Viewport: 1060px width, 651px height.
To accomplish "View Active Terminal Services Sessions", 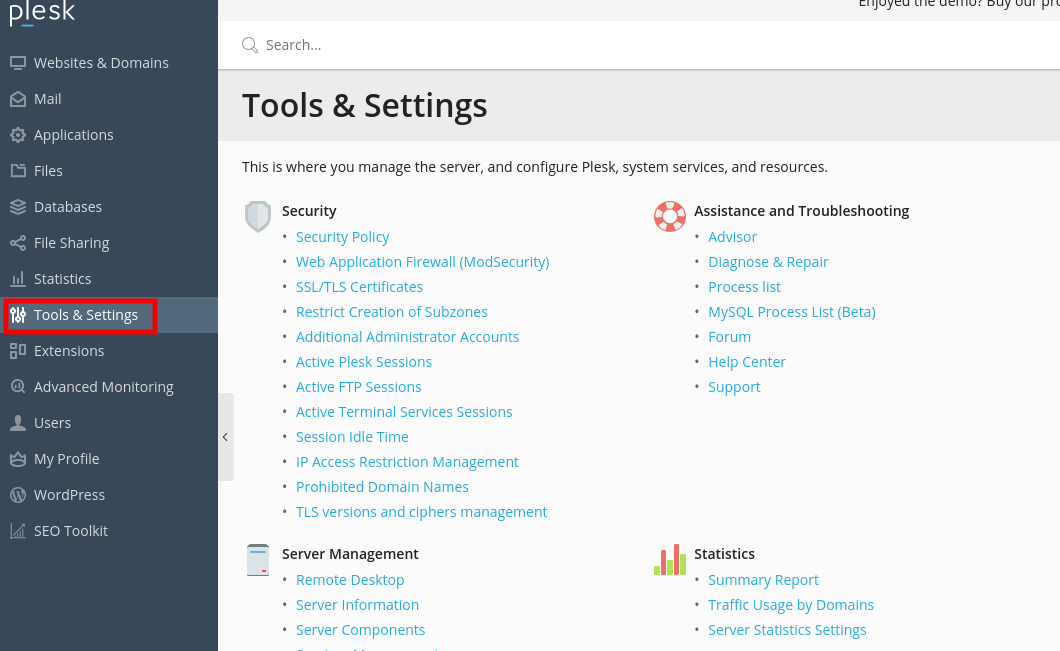I will click(x=404, y=412).
